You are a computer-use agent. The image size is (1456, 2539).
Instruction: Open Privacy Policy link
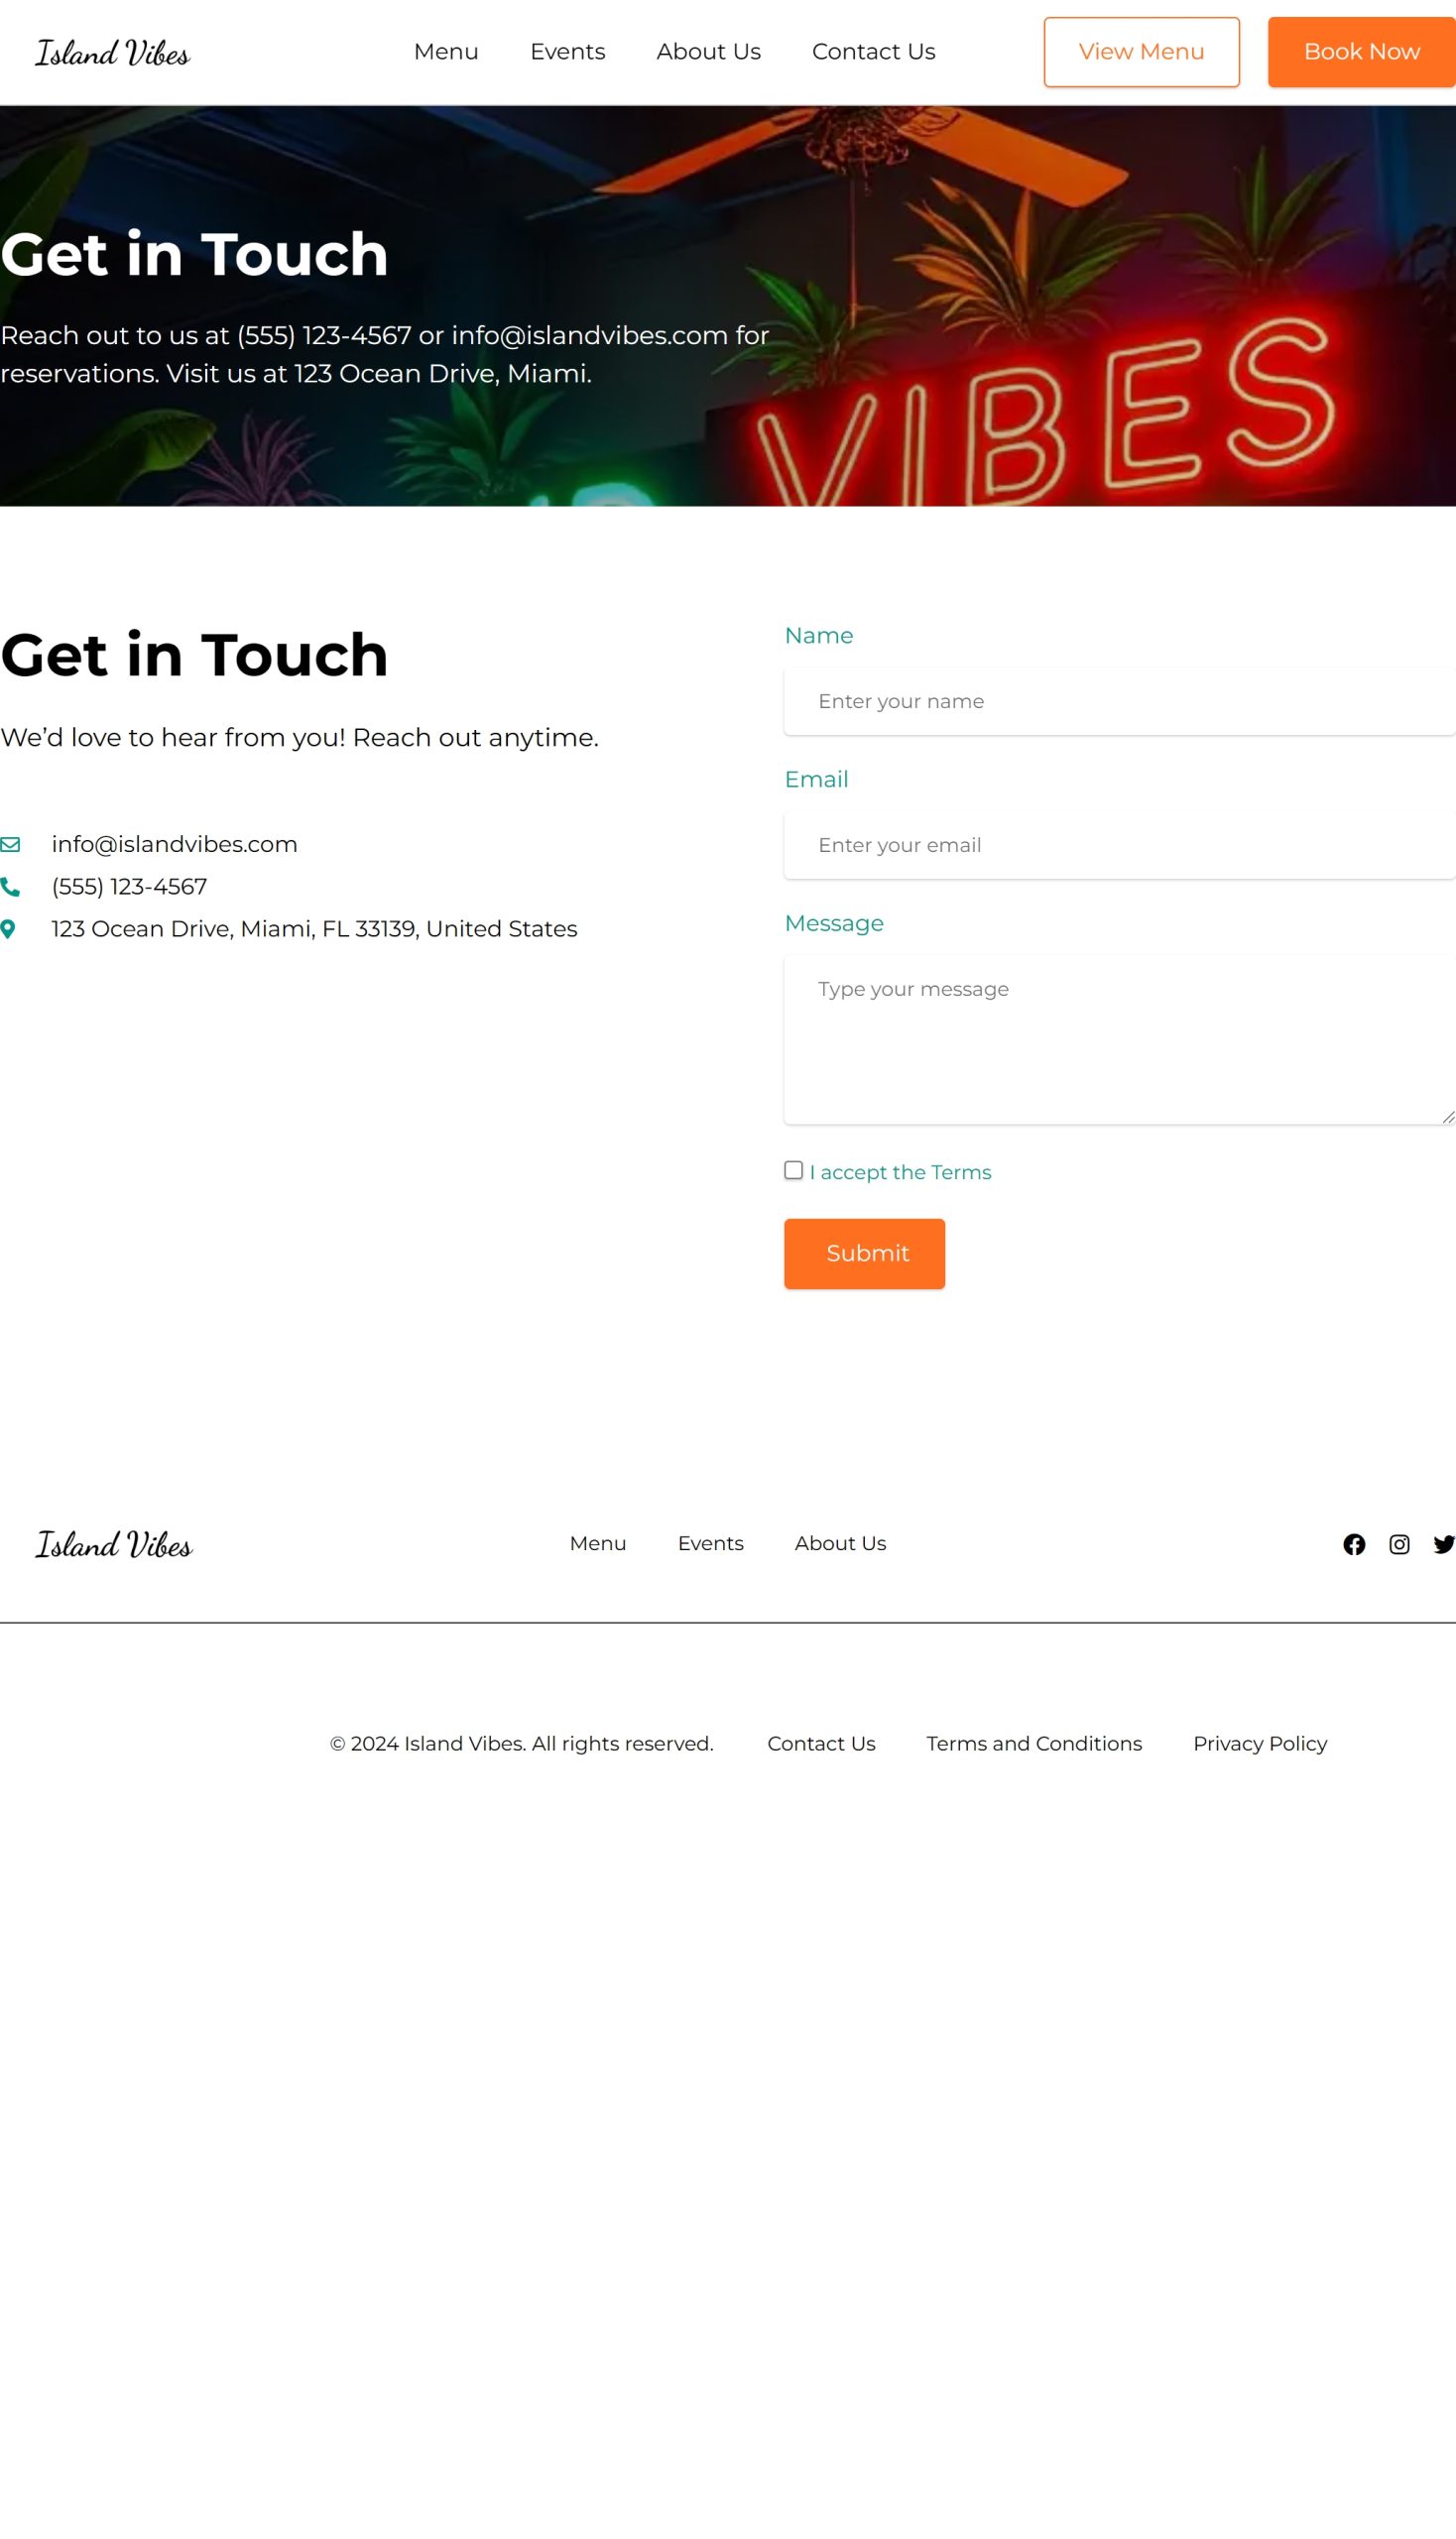[x=1260, y=1743]
